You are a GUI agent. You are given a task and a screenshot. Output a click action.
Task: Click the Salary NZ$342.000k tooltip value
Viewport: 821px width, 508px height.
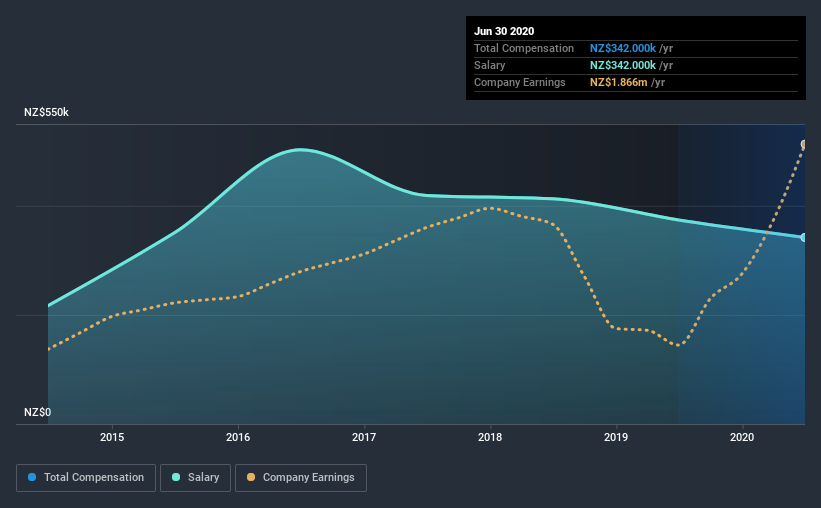(x=623, y=65)
